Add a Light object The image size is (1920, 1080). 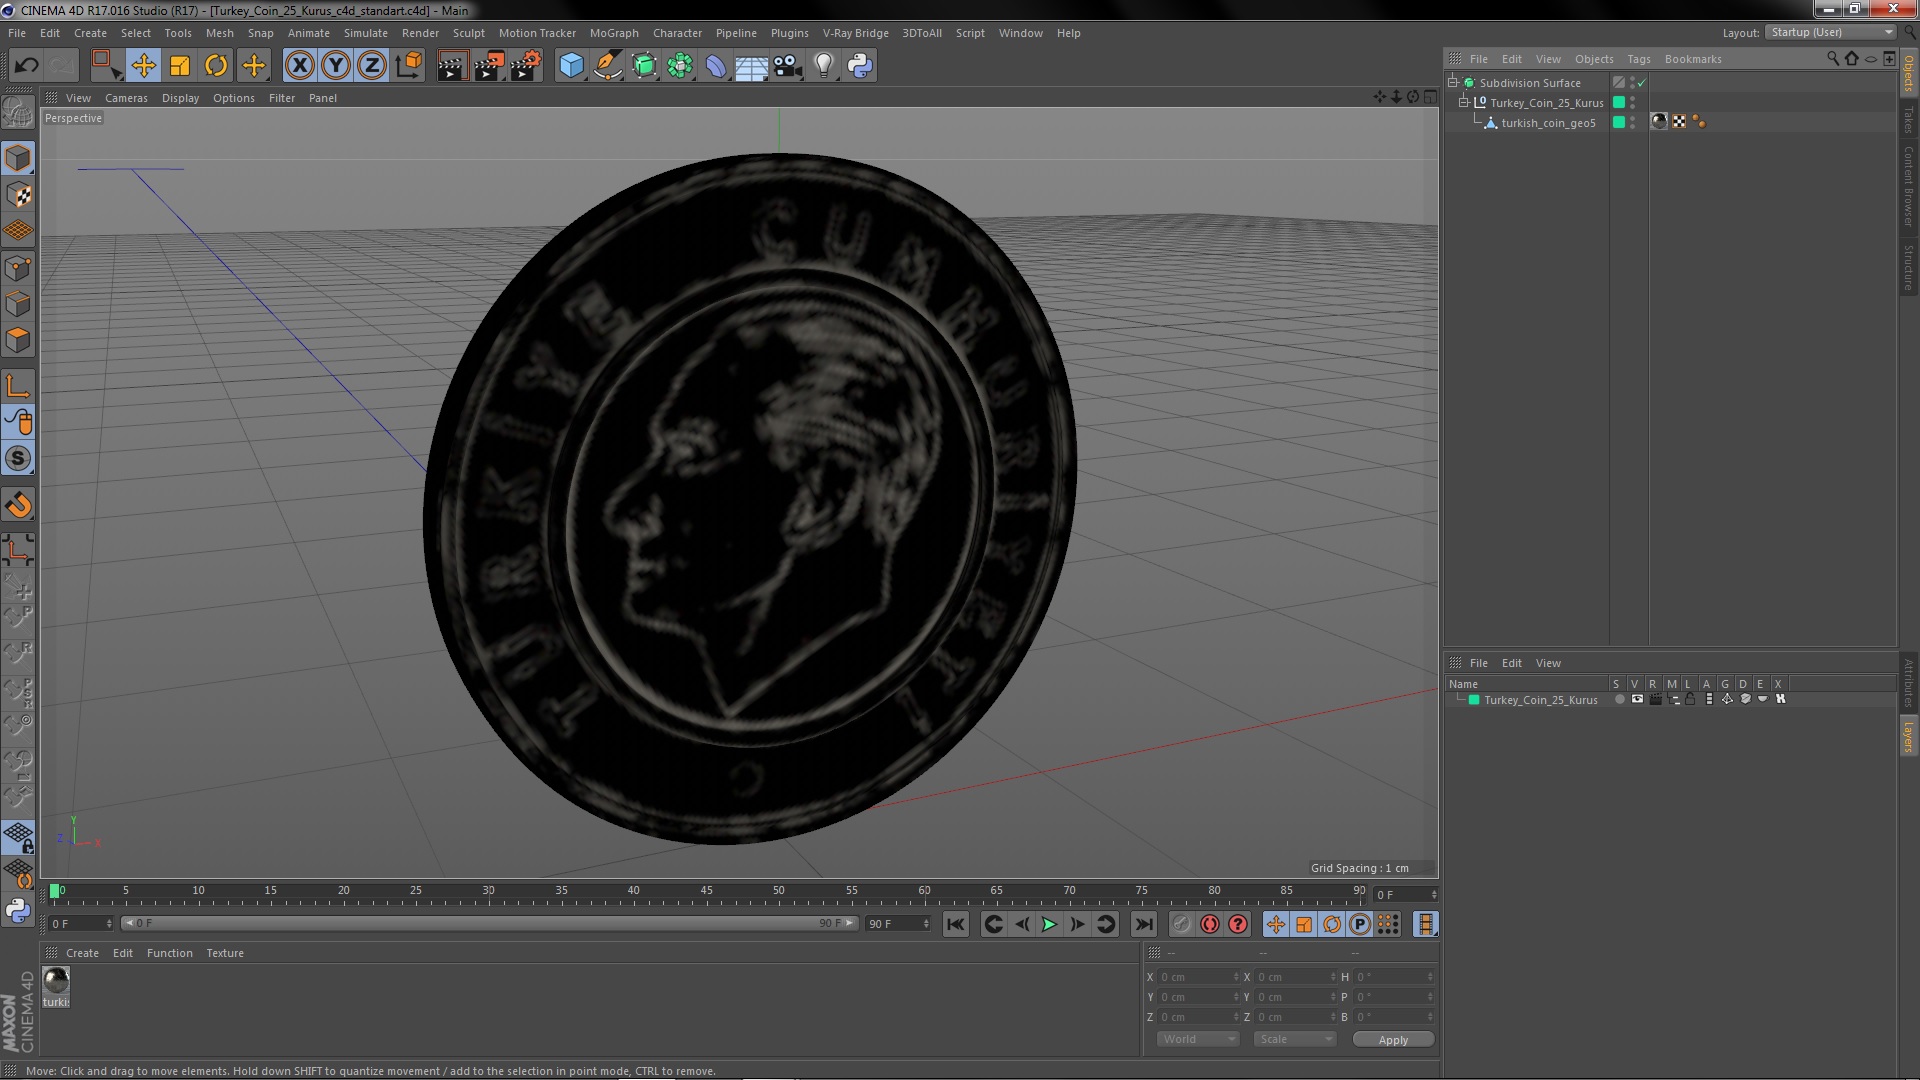pos(824,66)
